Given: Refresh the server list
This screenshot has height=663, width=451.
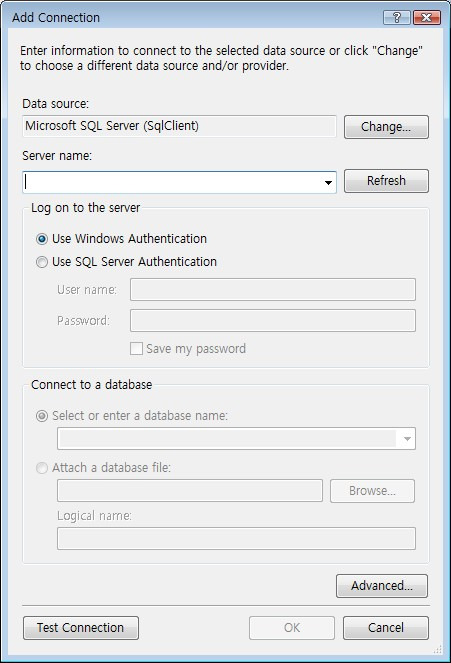Looking at the screenshot, I should point(386,181).
